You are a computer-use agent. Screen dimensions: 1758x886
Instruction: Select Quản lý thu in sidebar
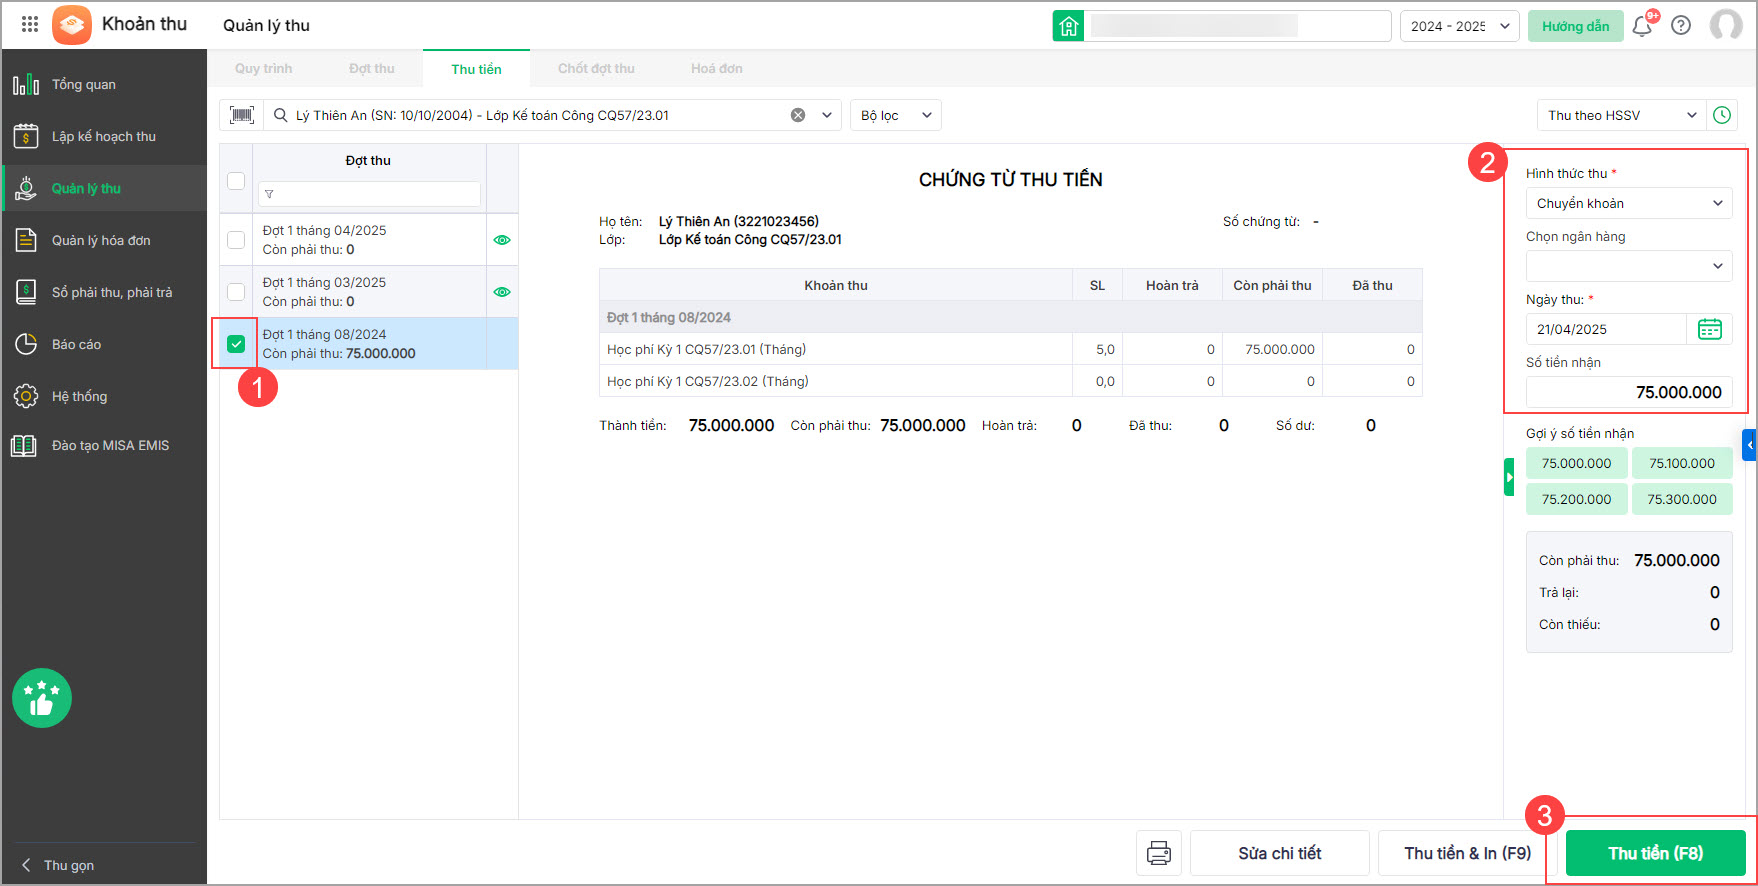pos(104,188)
